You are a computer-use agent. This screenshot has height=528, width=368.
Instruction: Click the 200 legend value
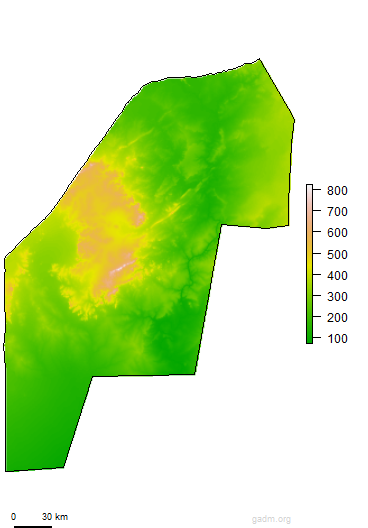[337, 318]
